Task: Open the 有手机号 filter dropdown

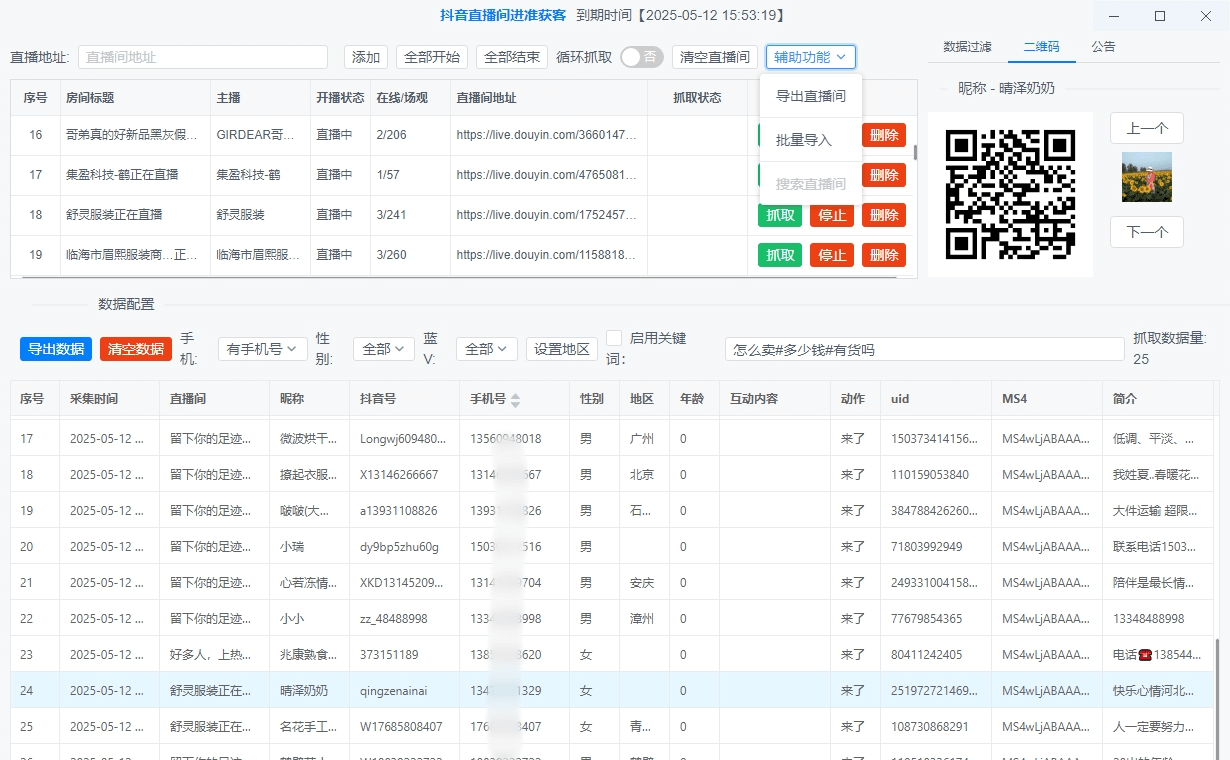Action: pos(261,348)
